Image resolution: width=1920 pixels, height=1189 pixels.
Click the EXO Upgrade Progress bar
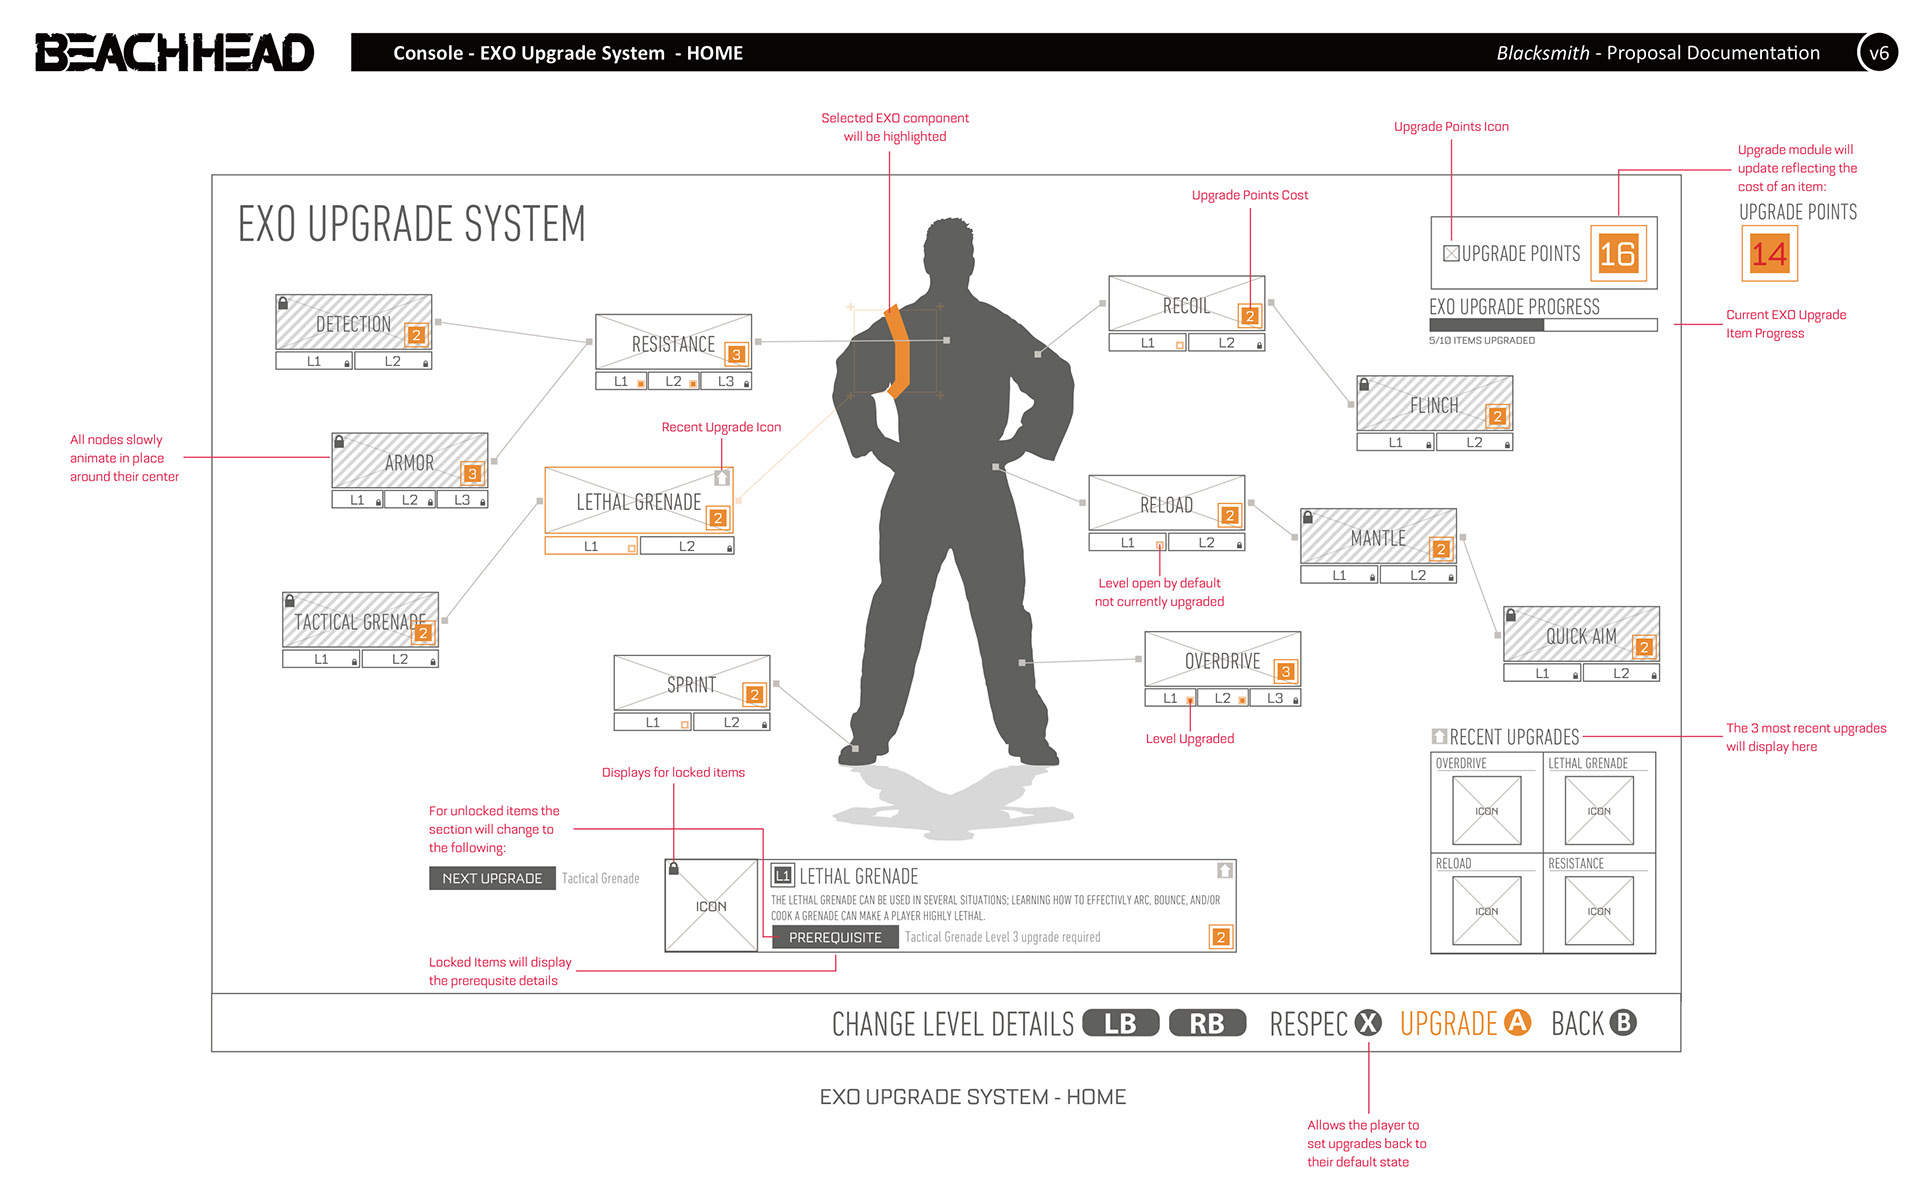(x=1542, y=325)
